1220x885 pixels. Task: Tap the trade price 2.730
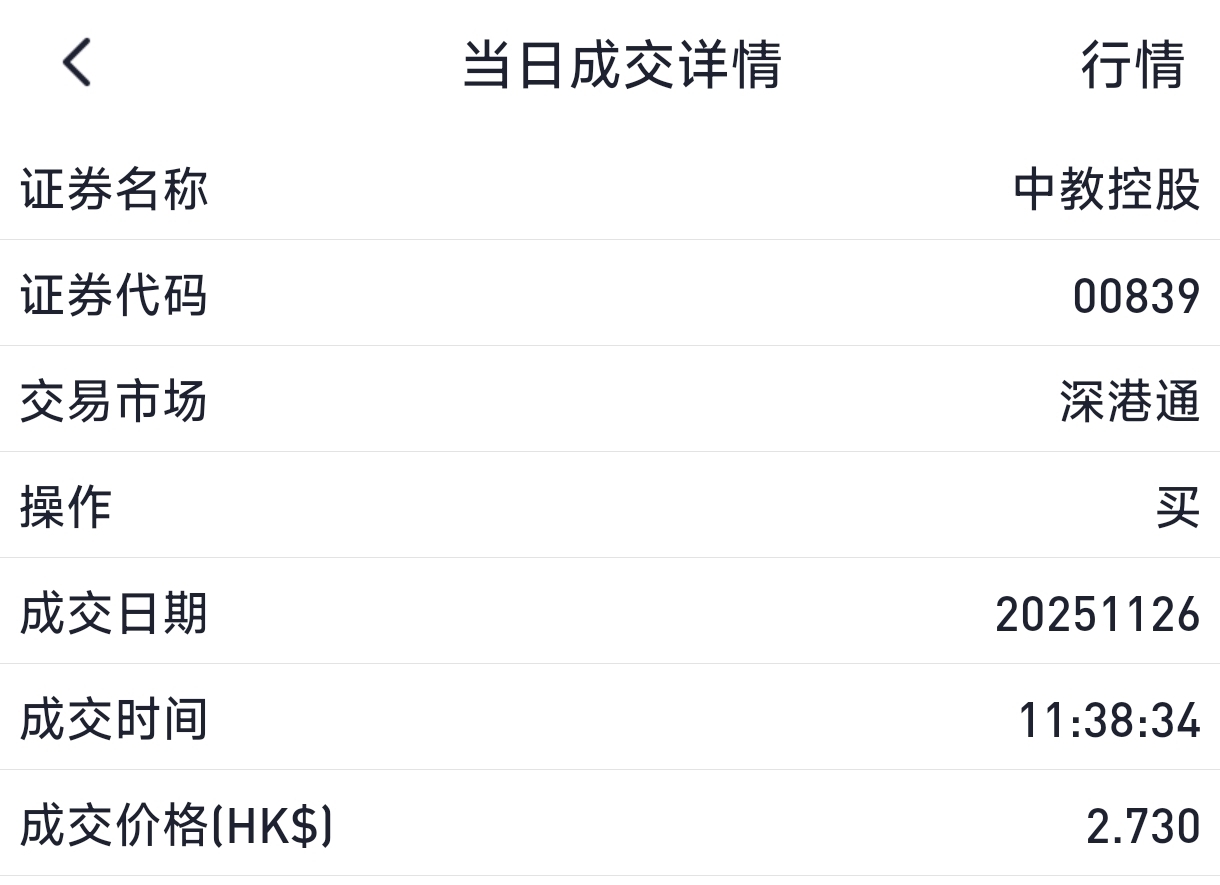(x=1143, y=827)
